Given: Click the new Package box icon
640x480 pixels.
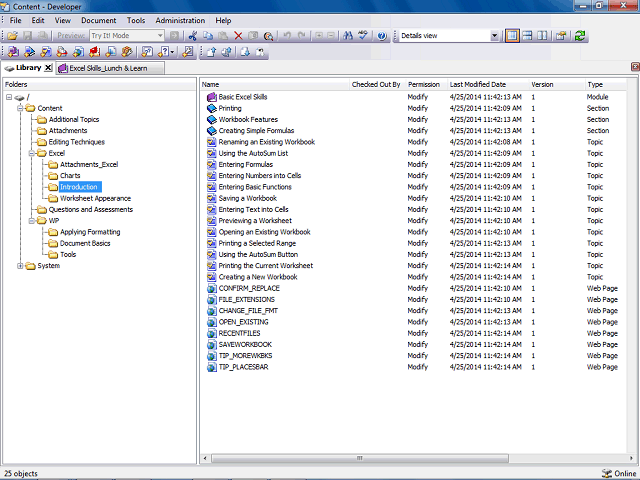Looking at the screenshot, I should click(x=127, y=52).
